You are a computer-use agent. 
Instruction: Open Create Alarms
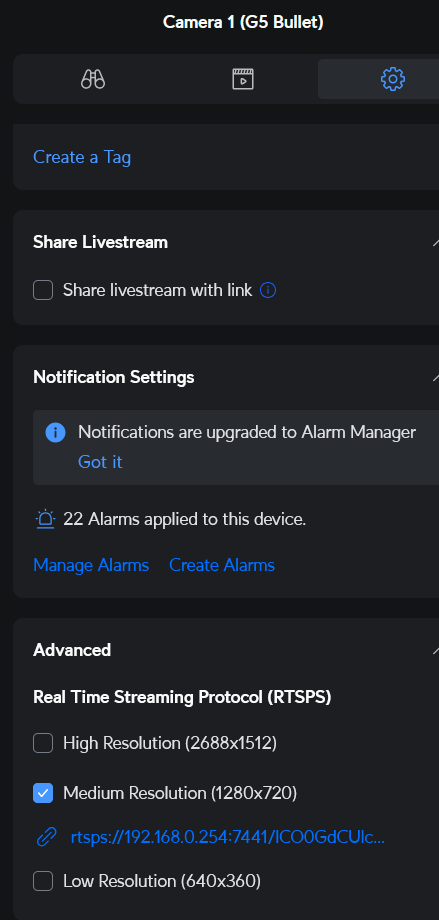tap(222, 565)
